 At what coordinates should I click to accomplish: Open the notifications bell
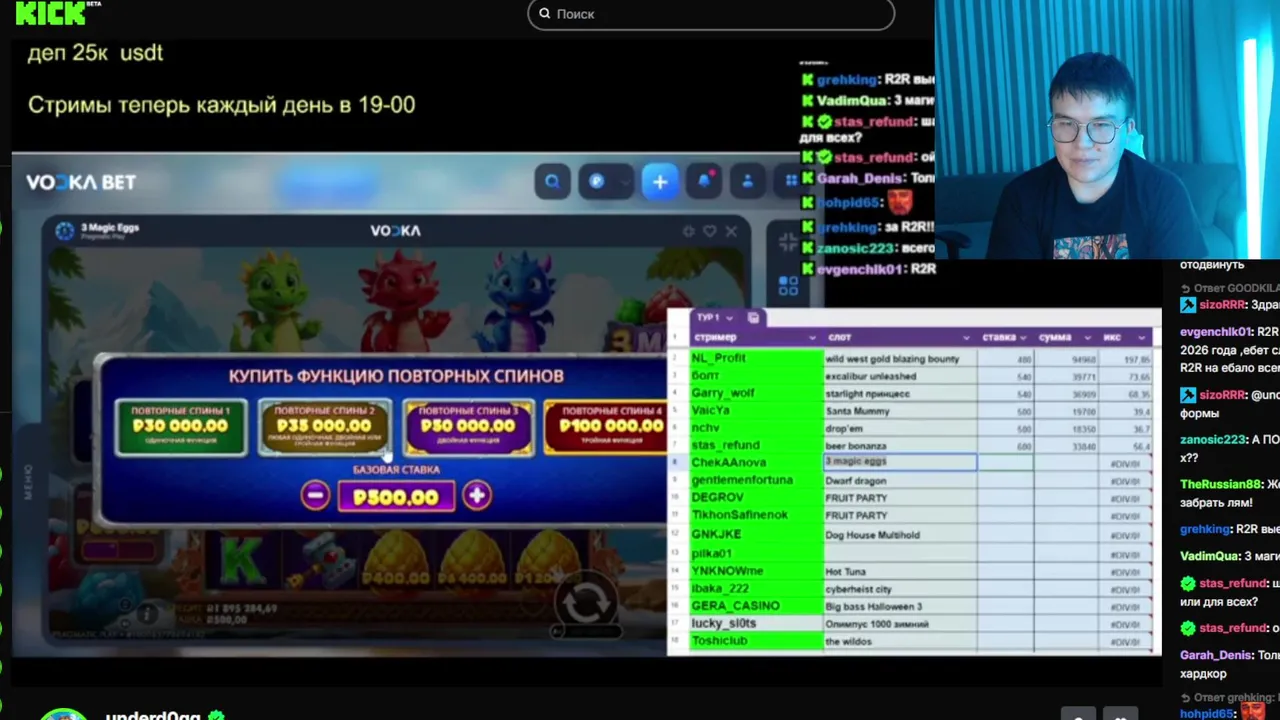pyautogui.click(x=704, y=181)
